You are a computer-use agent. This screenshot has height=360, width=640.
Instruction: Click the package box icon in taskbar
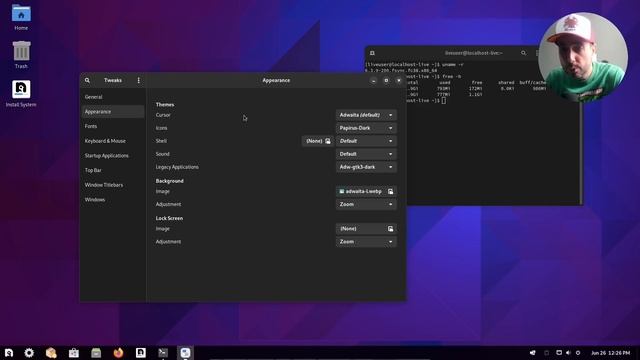tap(51, 353)
